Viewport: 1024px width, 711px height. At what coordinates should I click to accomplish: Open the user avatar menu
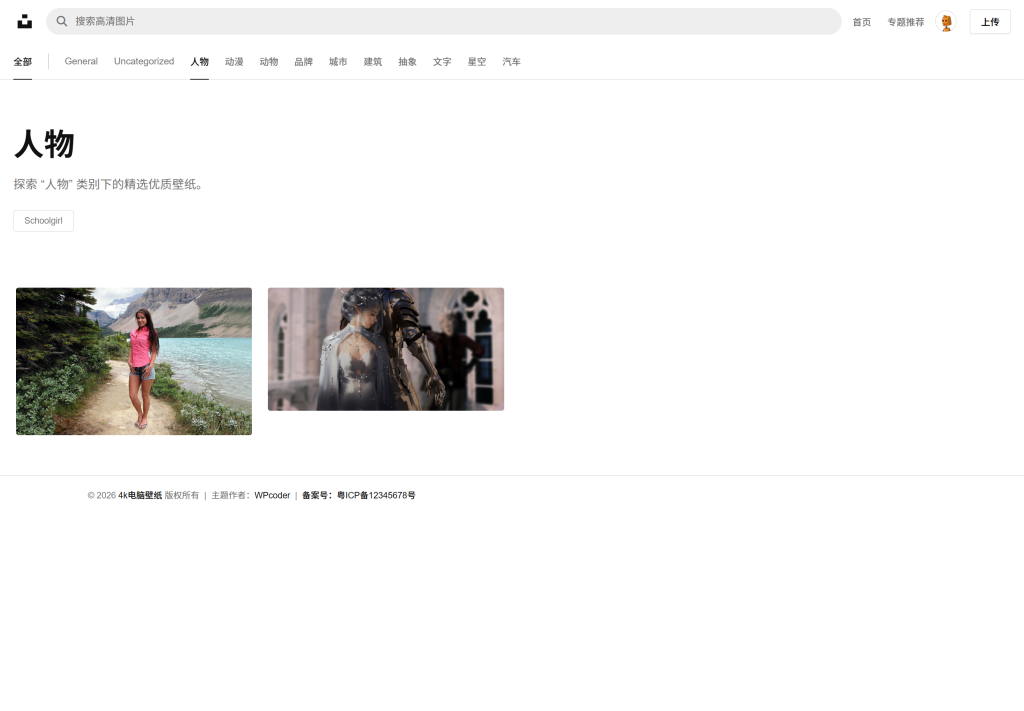click(945, 22)
